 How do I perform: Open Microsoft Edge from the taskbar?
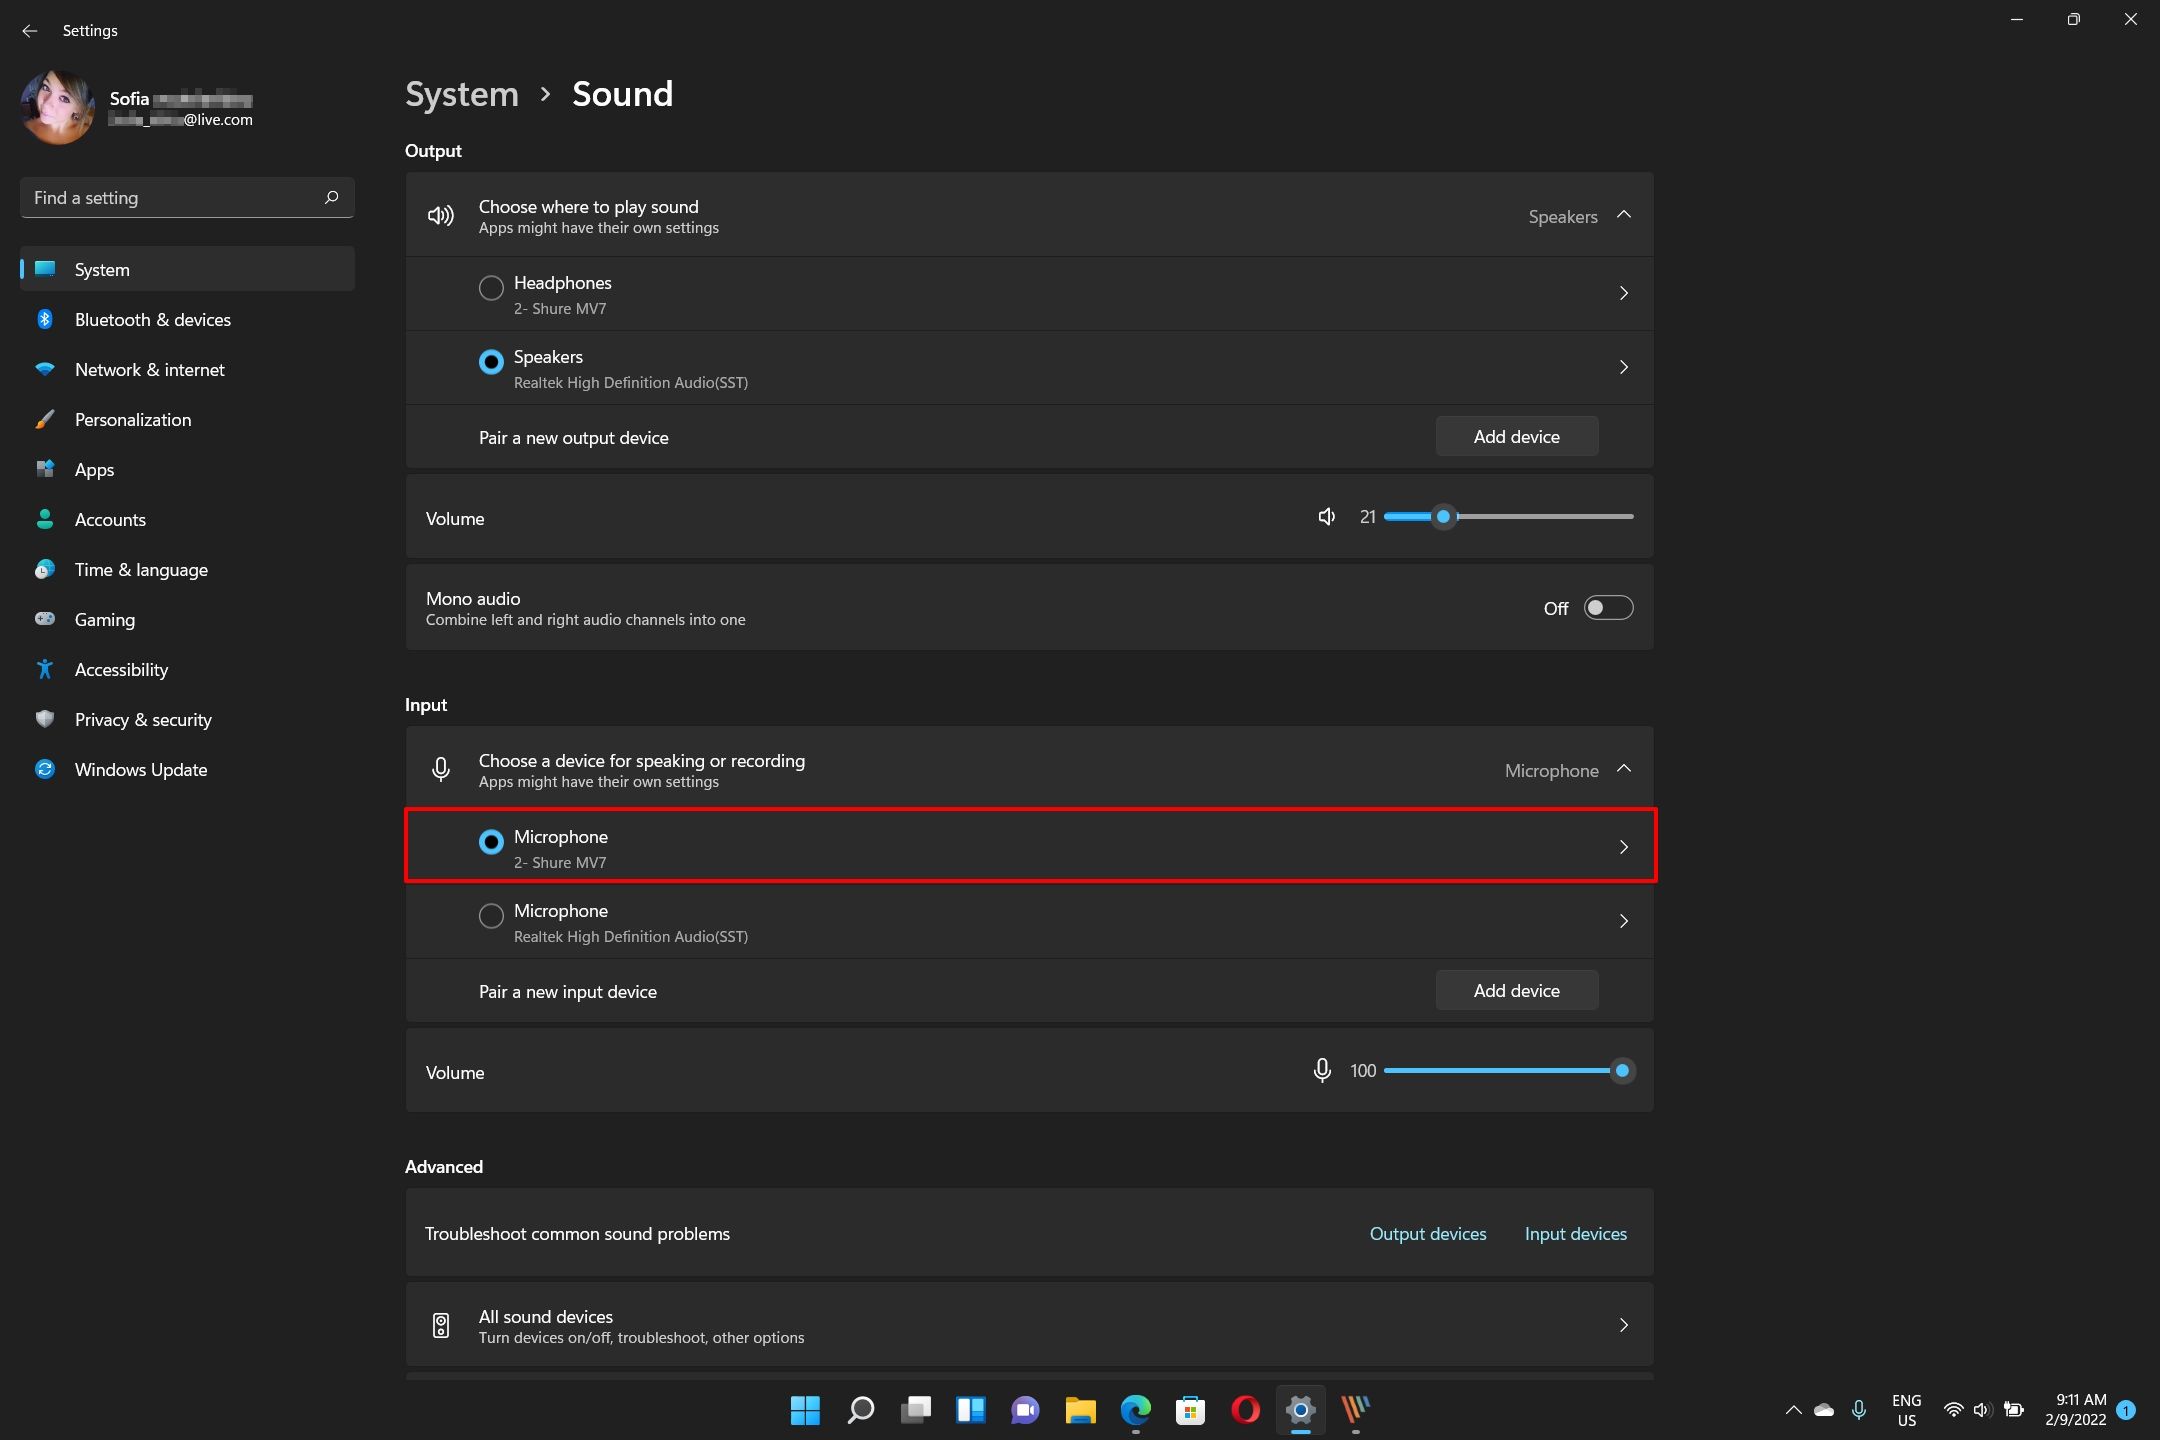pyautogui.click(x=1135, y=1410)
